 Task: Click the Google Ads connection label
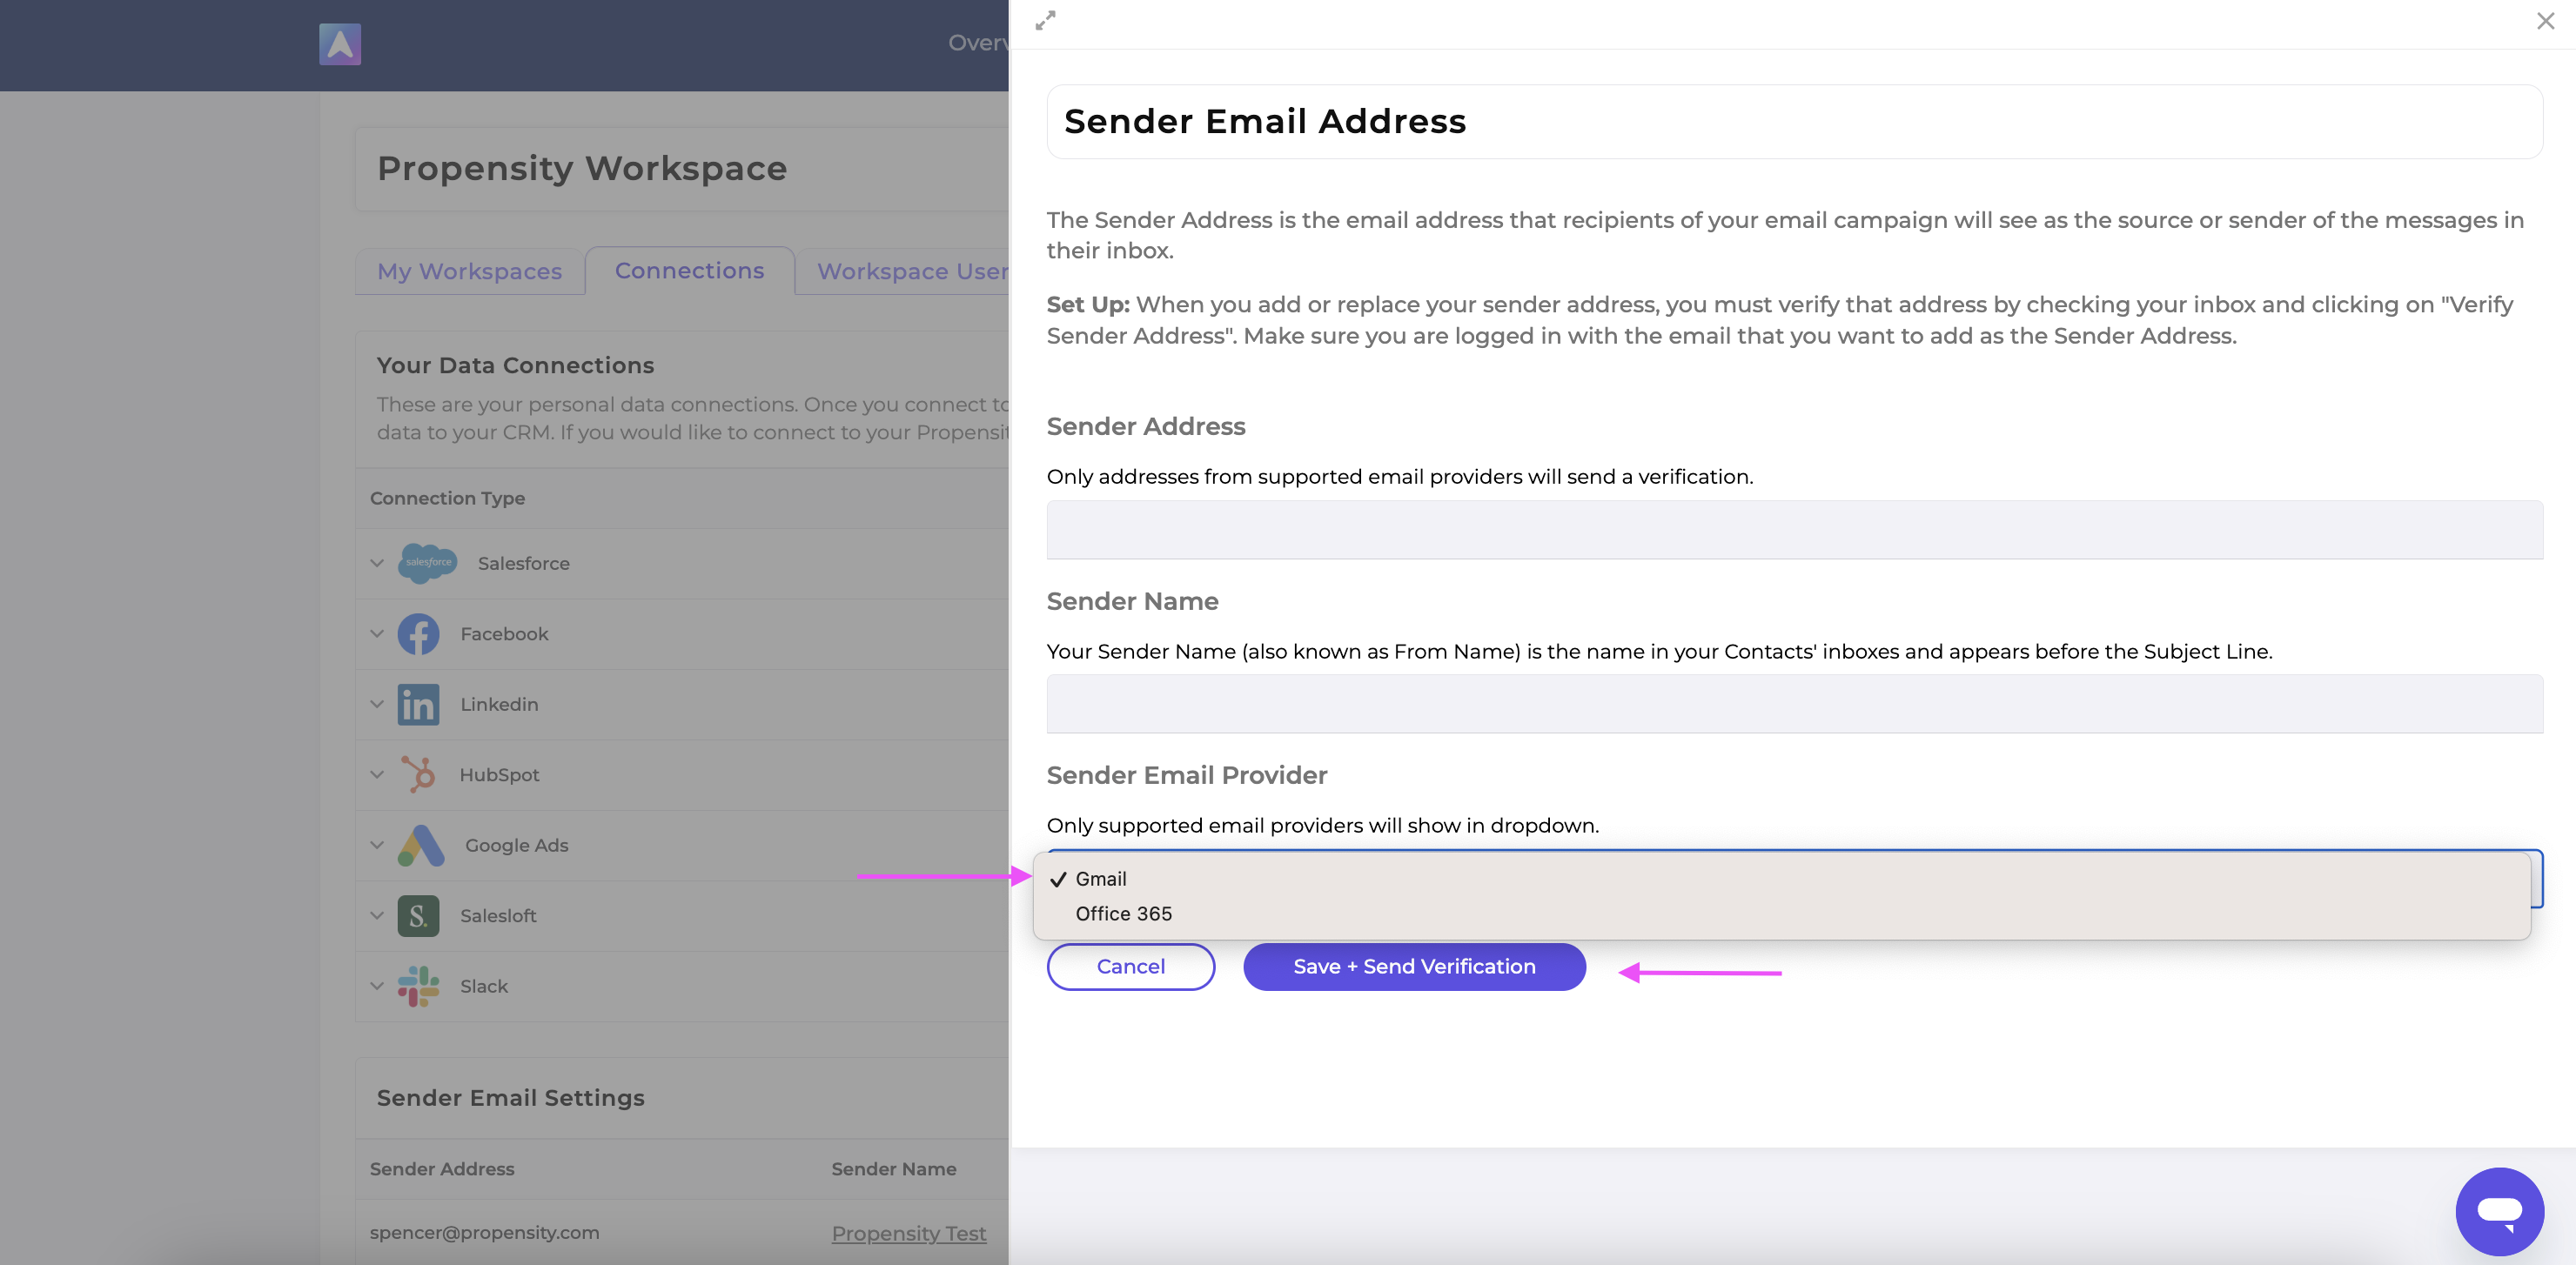tap(516, 845)
